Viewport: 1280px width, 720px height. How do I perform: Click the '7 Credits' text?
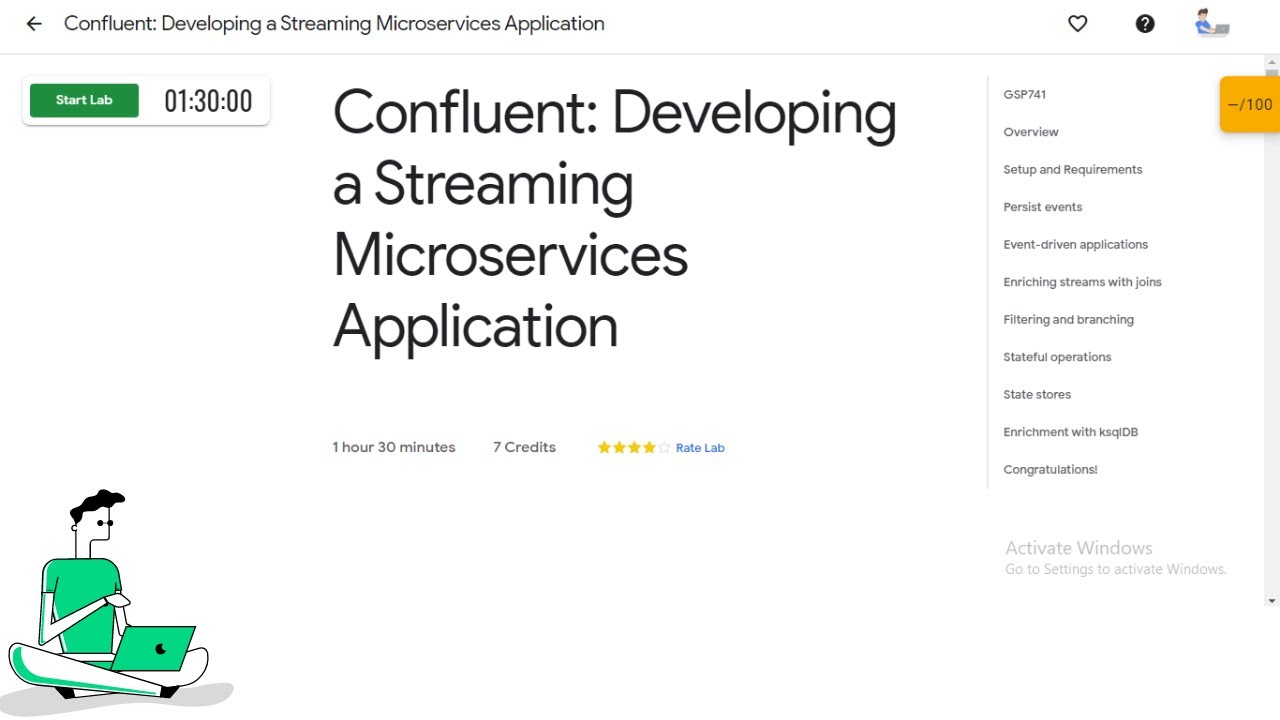point(524,447)
